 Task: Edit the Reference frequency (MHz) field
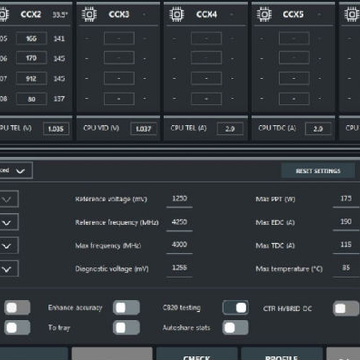[x=179, y=222]
